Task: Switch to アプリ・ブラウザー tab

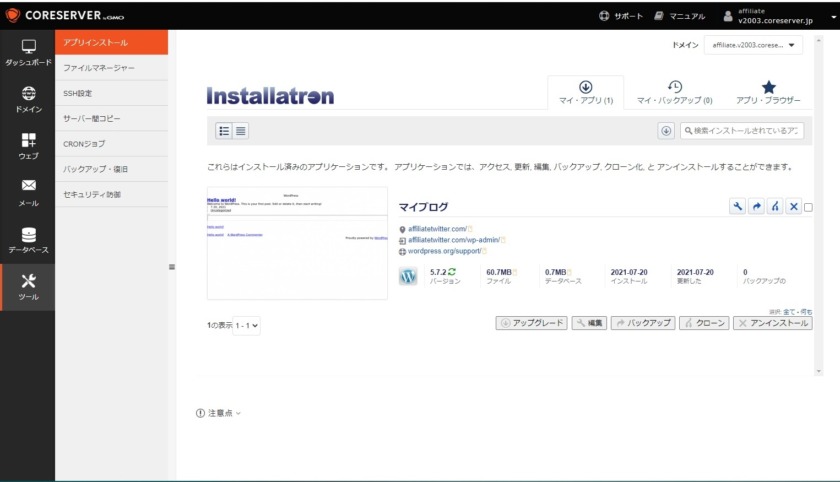Action: click(768, 93)
